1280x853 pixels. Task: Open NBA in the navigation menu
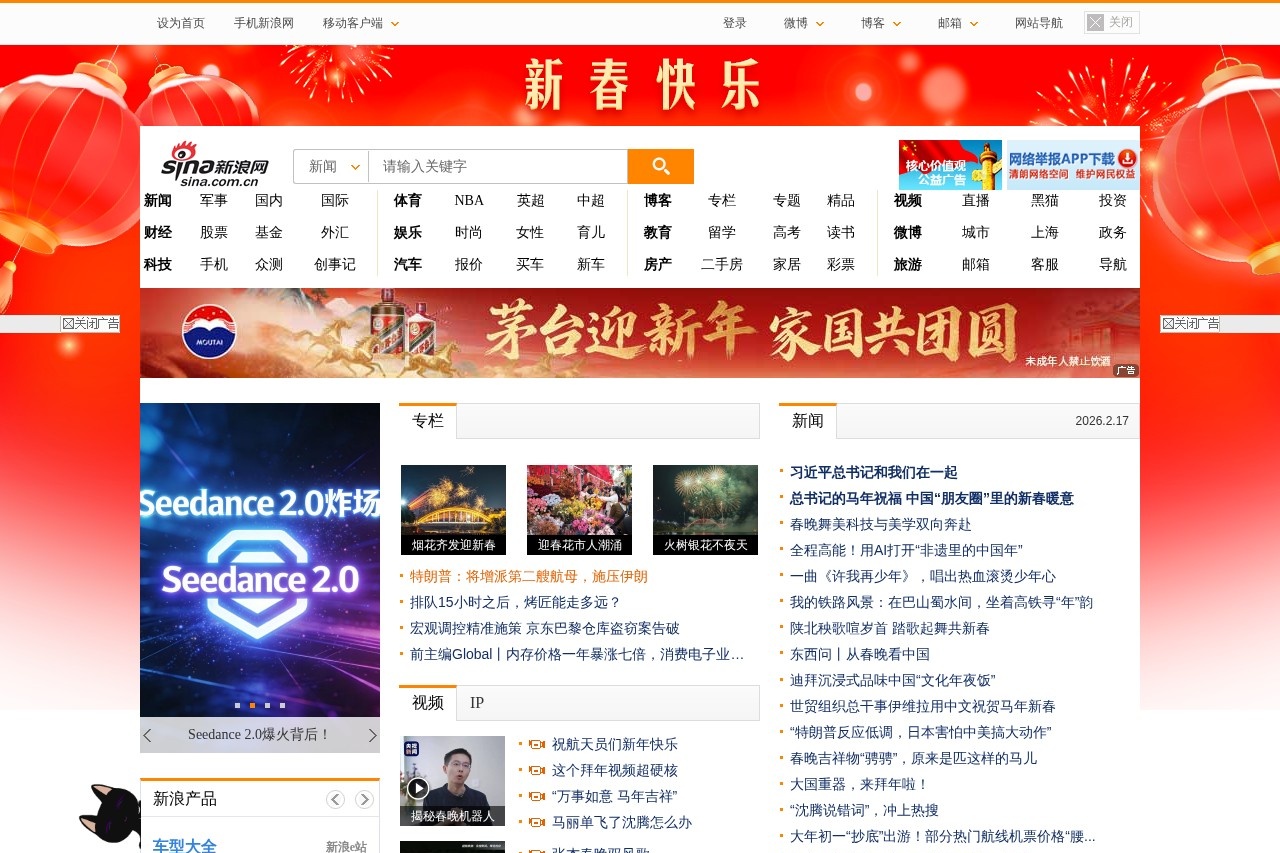click(x=469, y=200)
